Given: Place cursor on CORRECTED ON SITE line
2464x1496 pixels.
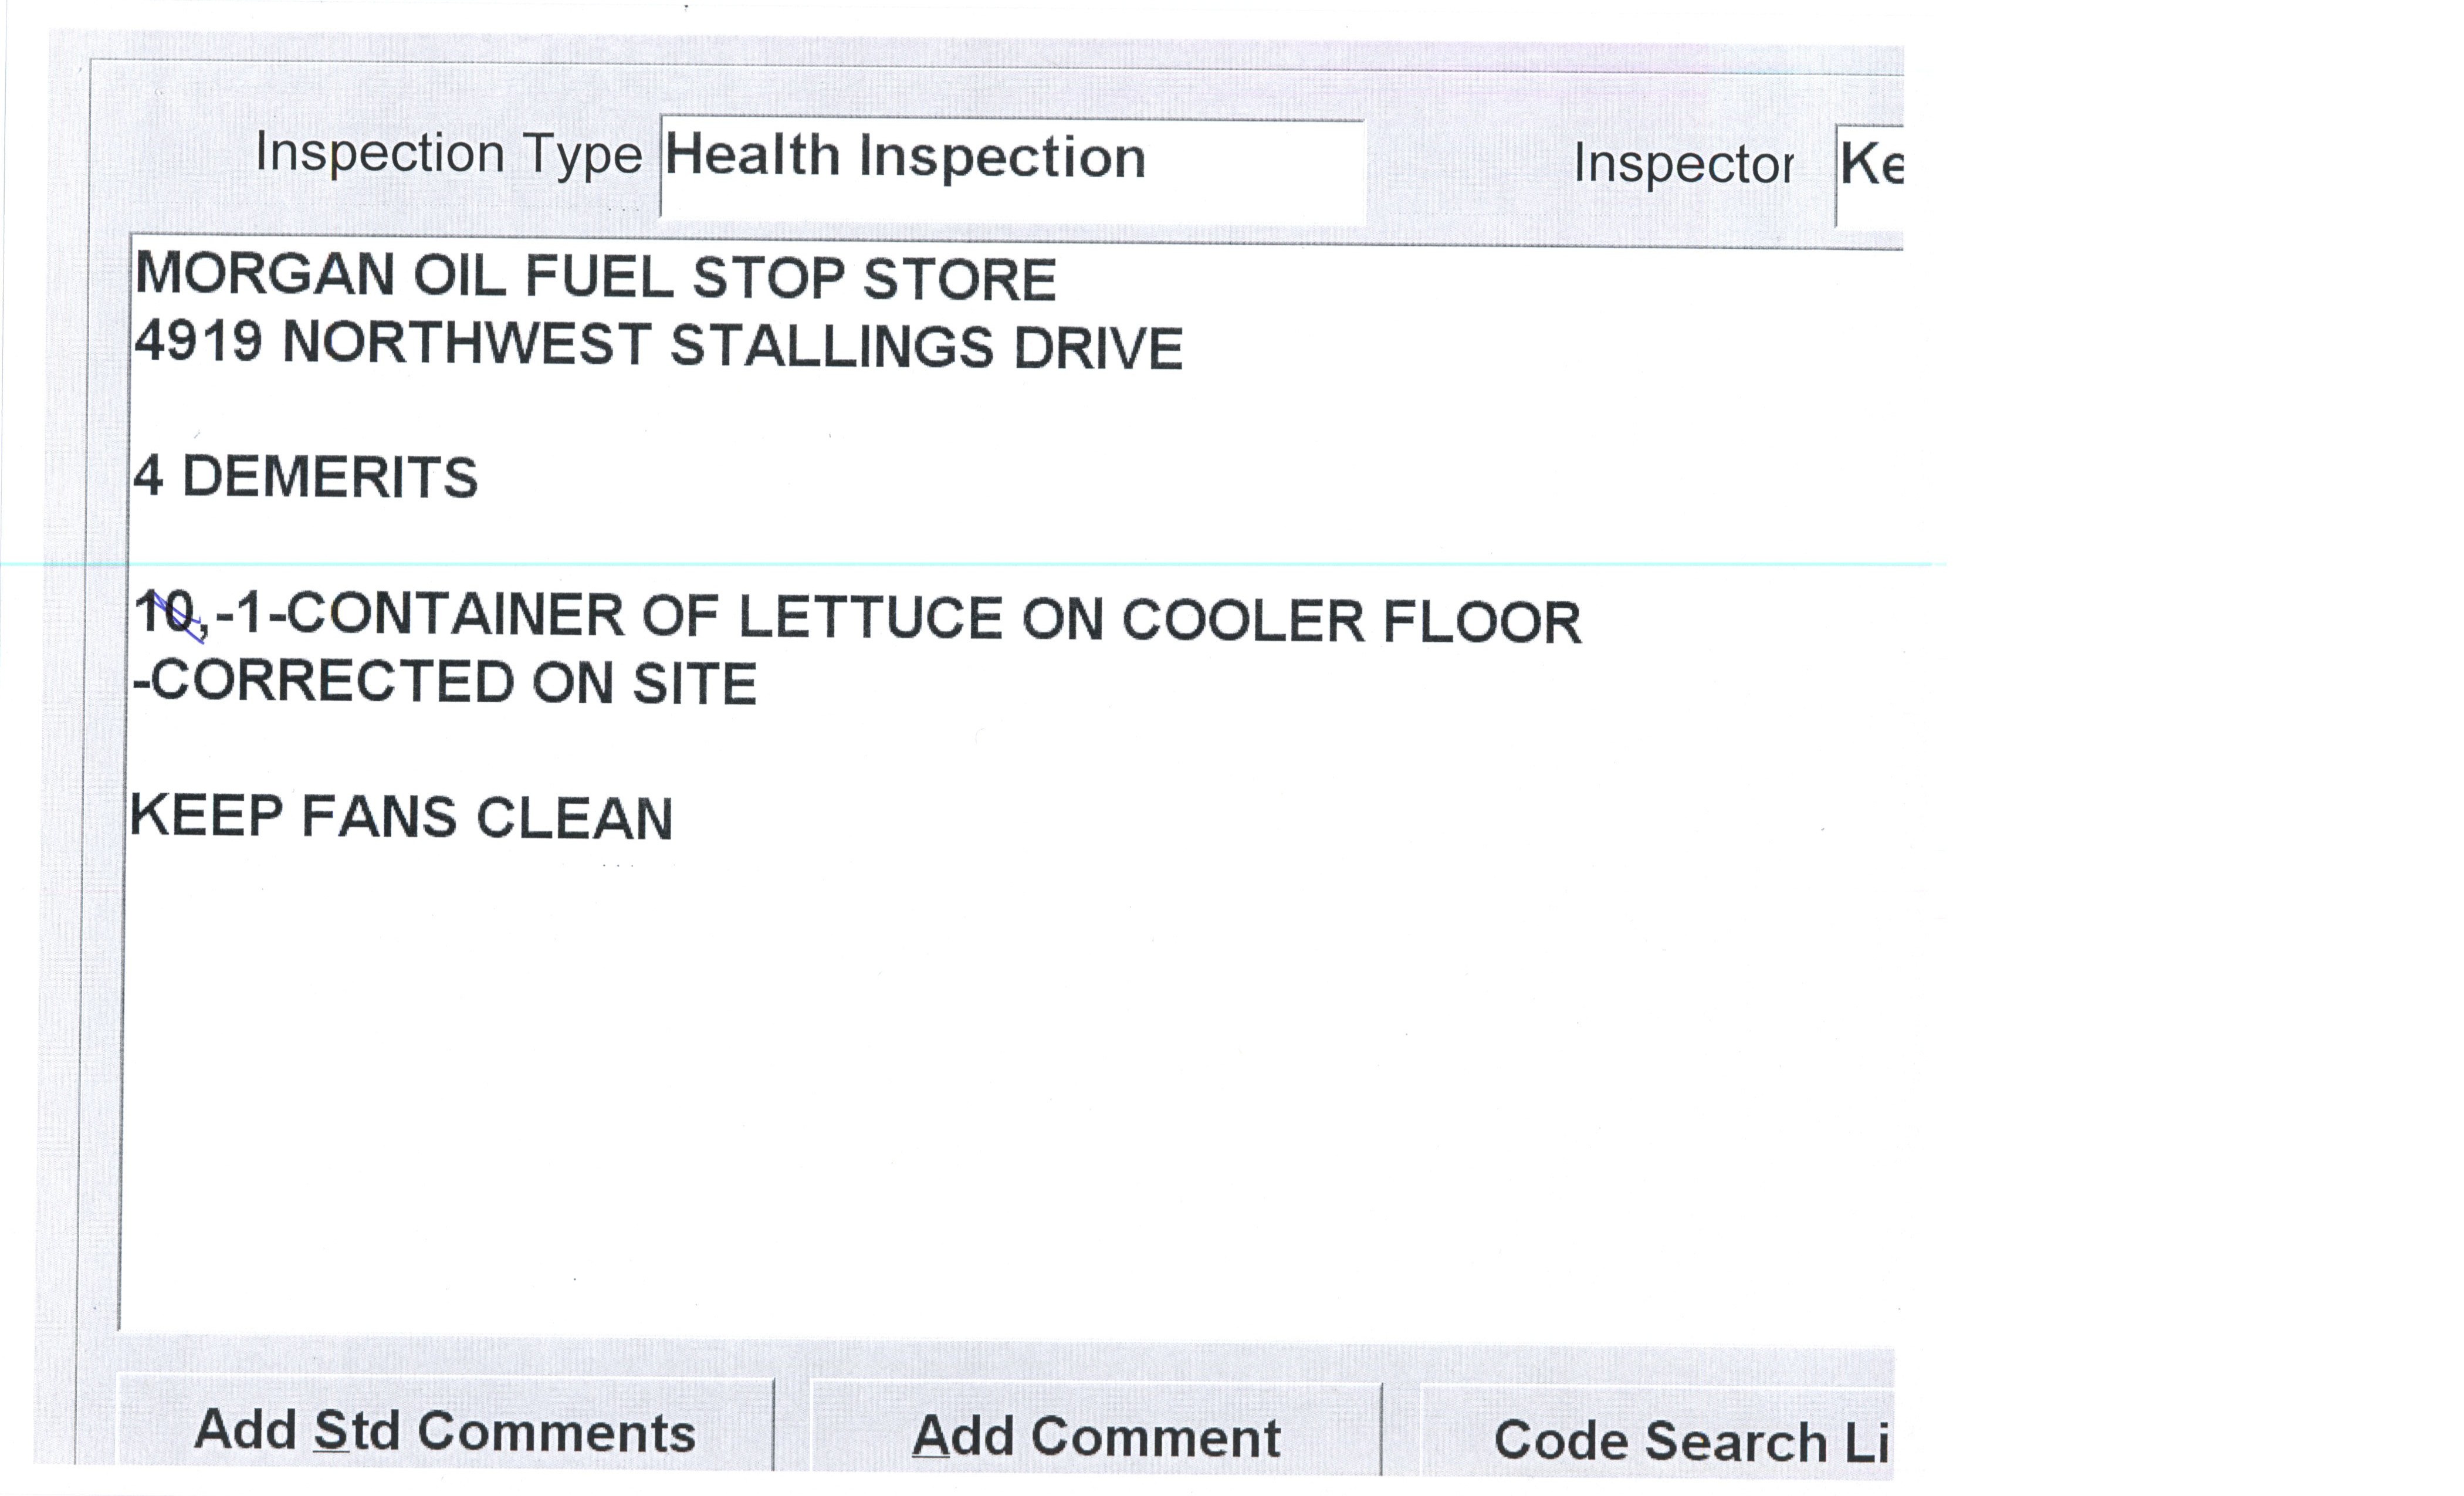Looking at the screenshot, I should 445,683.
